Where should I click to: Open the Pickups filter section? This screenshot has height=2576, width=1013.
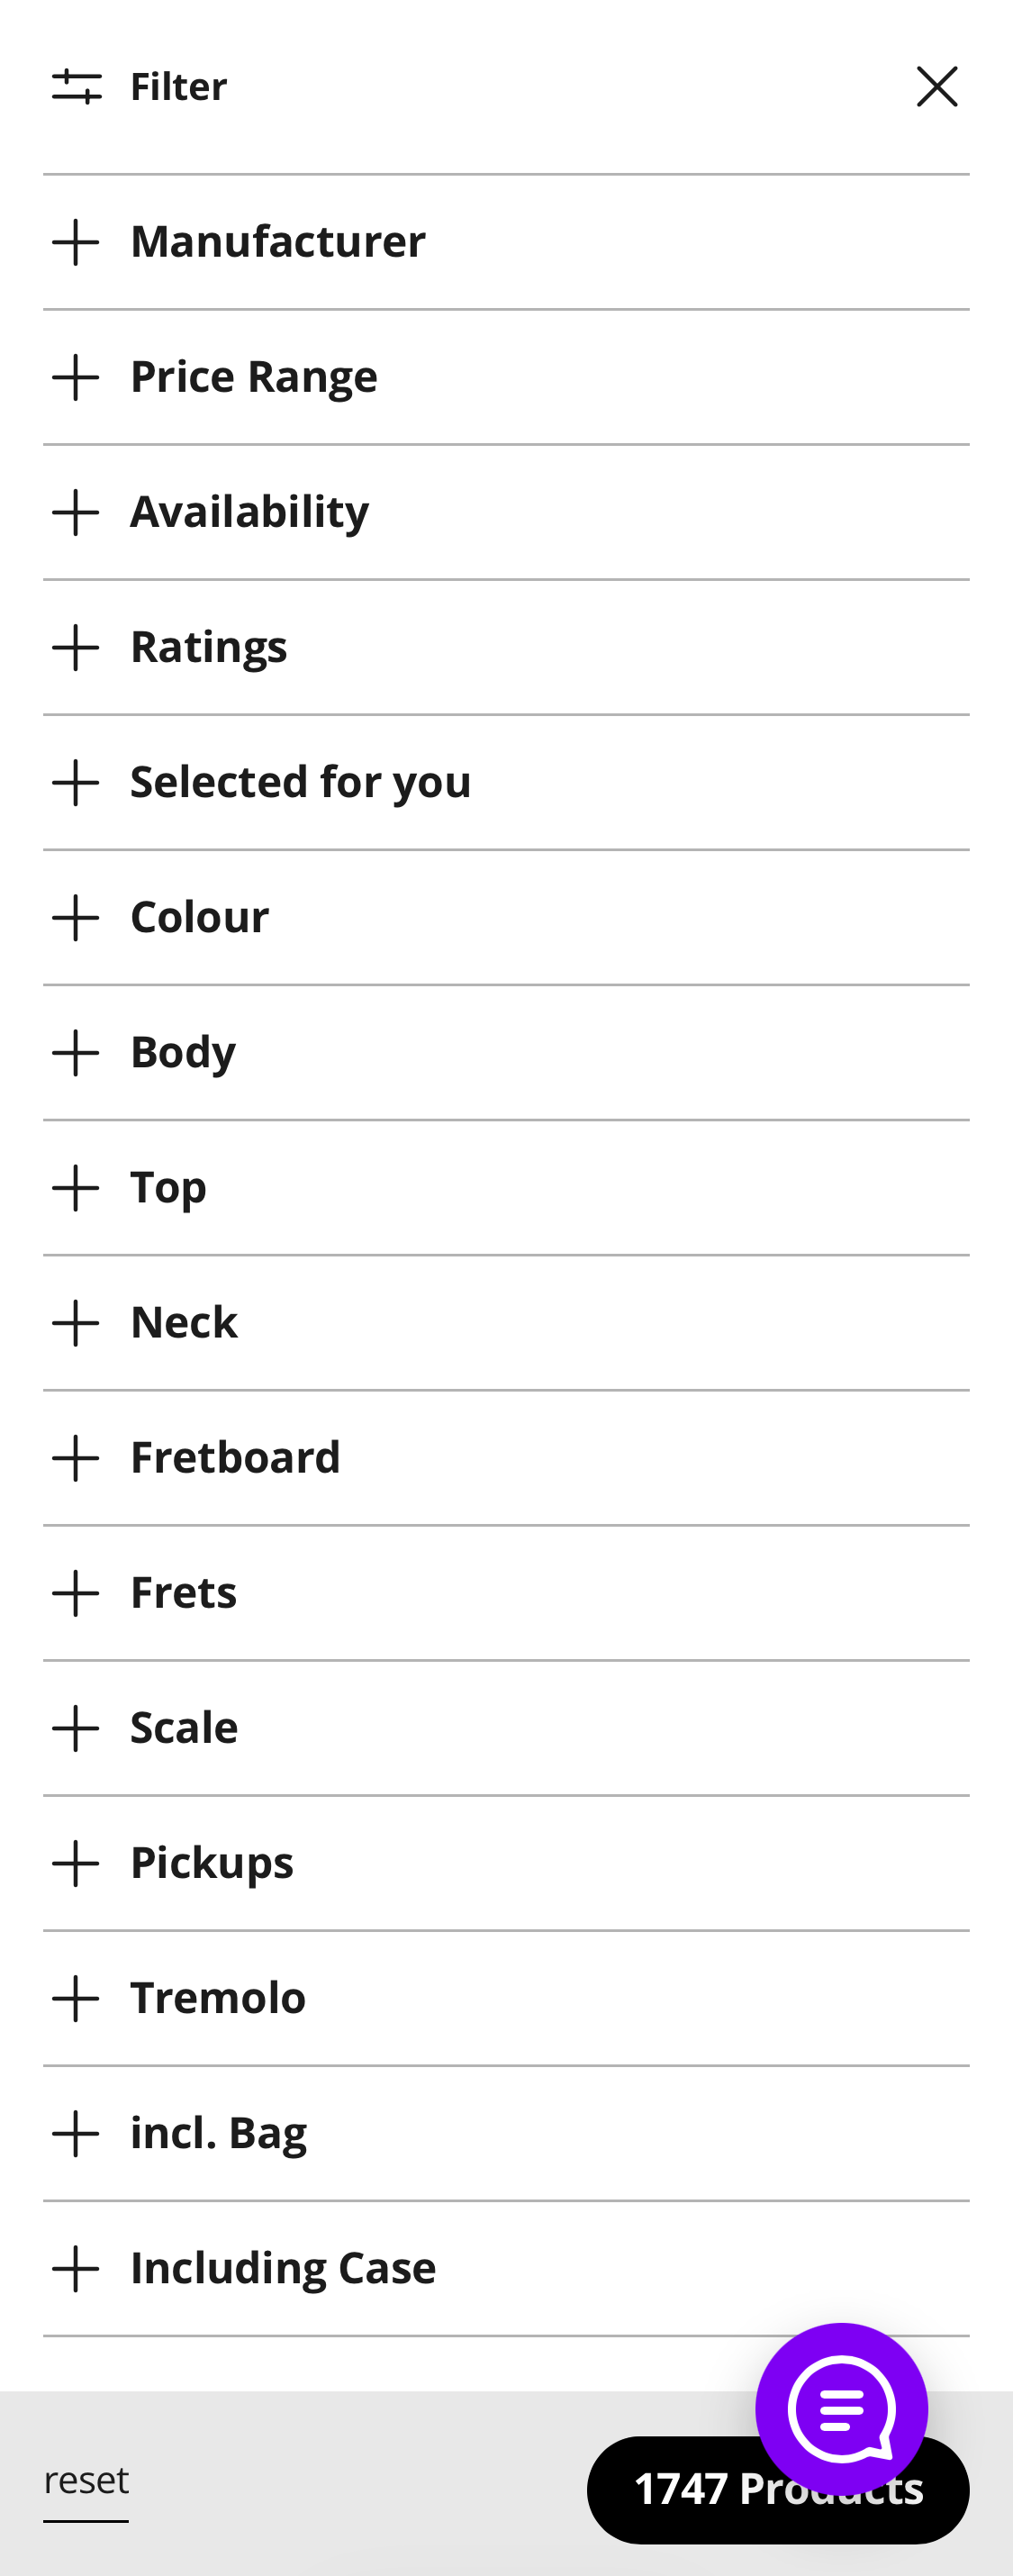(x=212, y=1862)
